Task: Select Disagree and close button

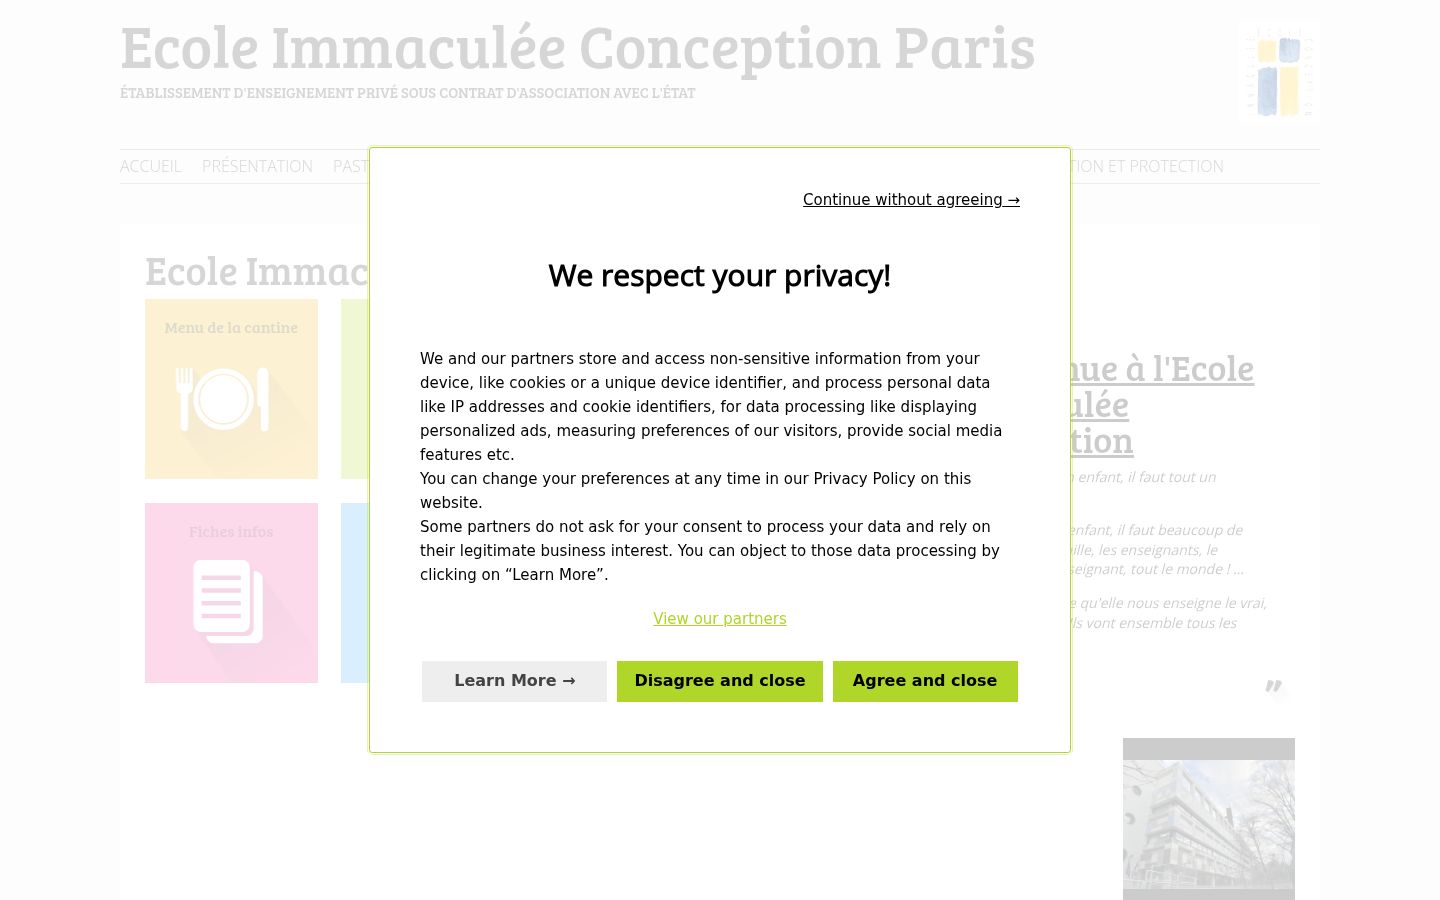Action: (x=720, y=681)
